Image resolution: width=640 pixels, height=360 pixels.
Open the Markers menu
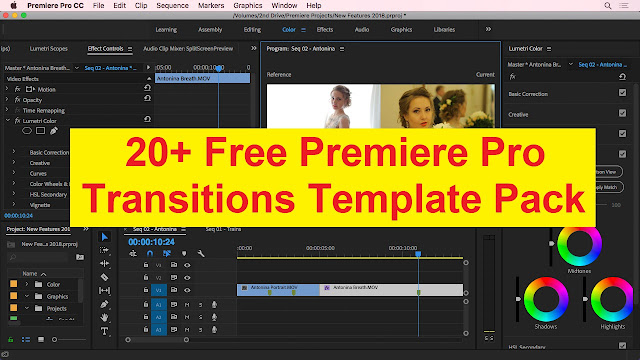(x=211, y=6)
